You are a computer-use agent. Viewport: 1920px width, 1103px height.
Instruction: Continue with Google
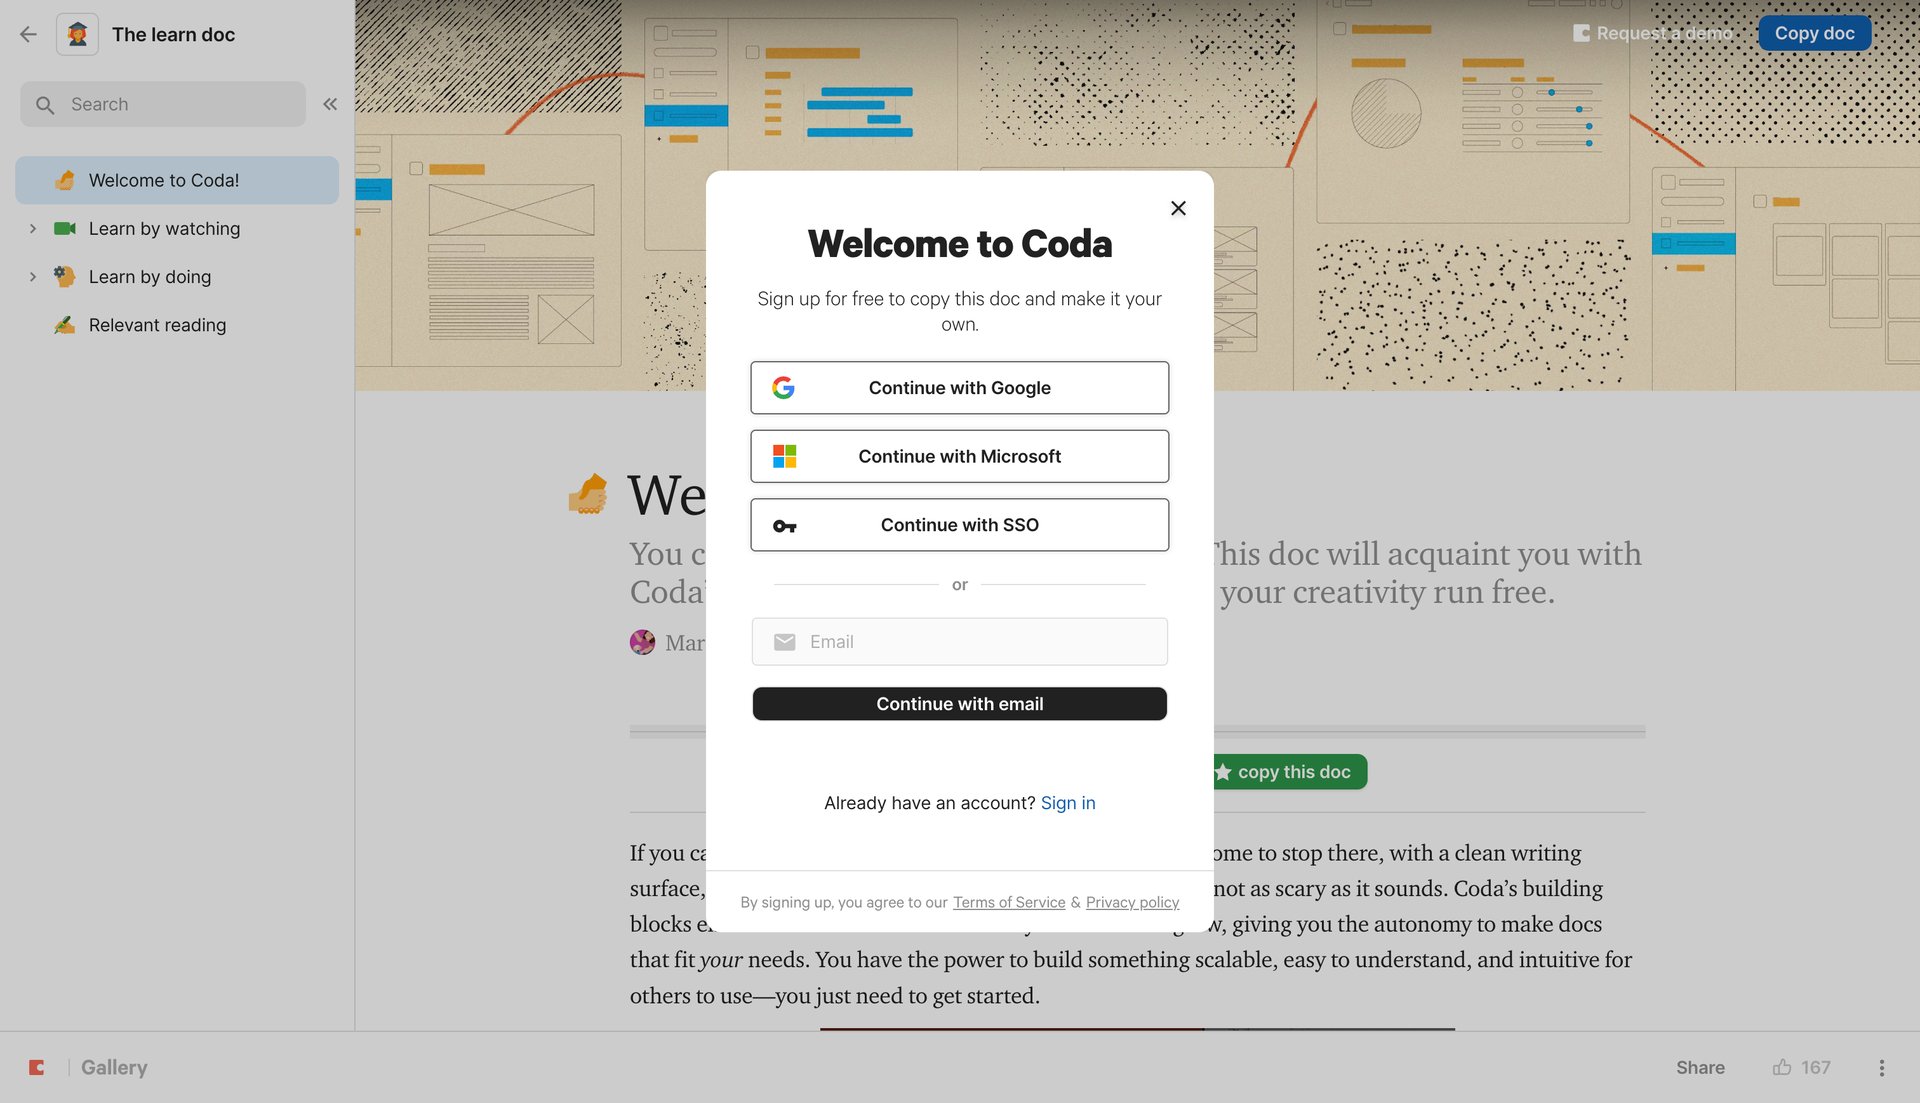pos(959,388)
